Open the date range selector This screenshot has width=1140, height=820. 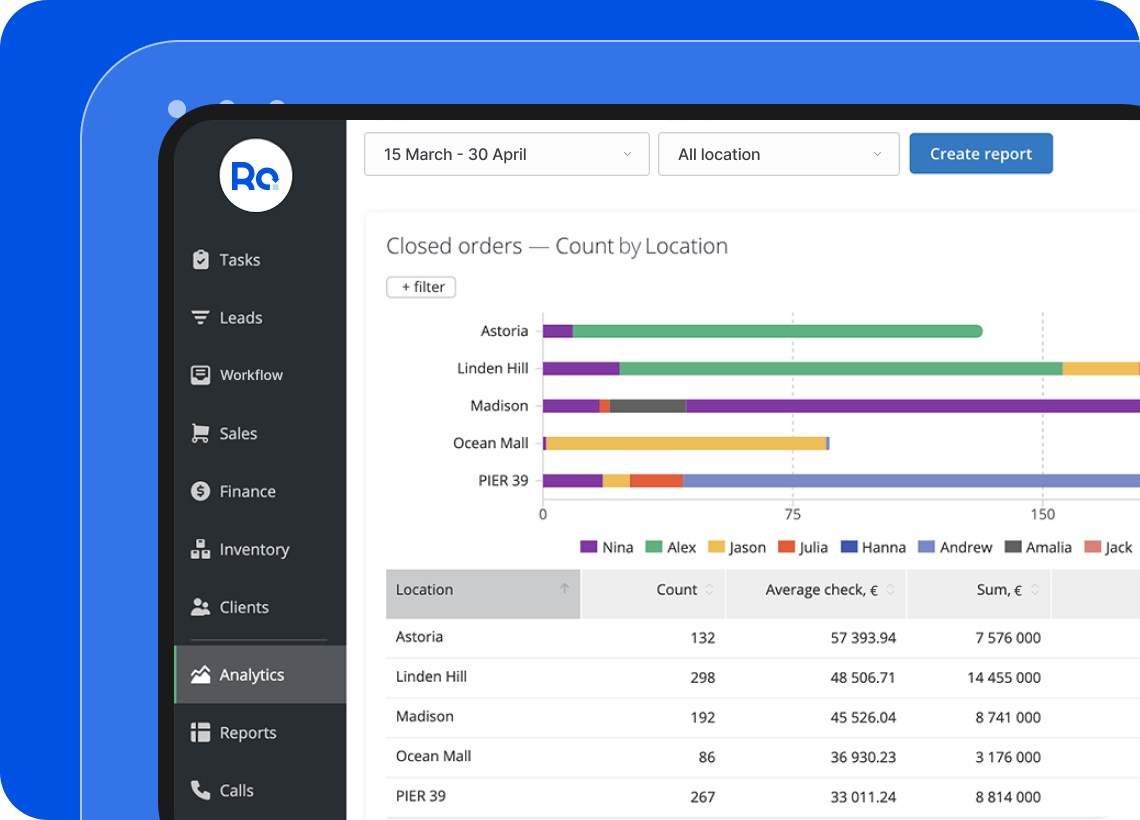507,153
